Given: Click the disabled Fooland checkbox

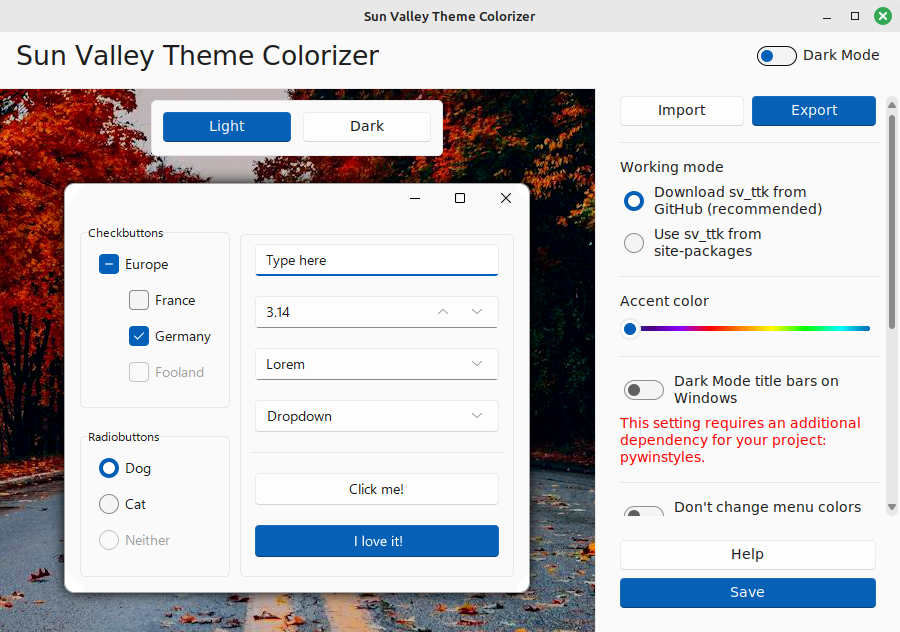Looking at the screenshot, I should click(x=138, y=372).
